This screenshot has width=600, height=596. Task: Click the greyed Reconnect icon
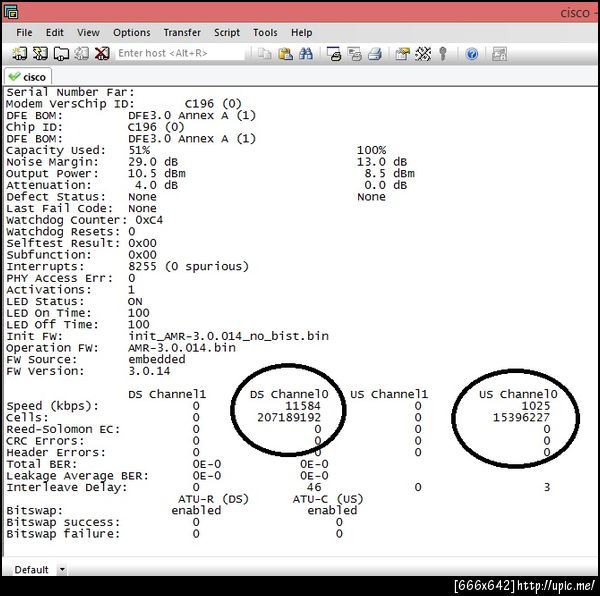coord(82,54)
